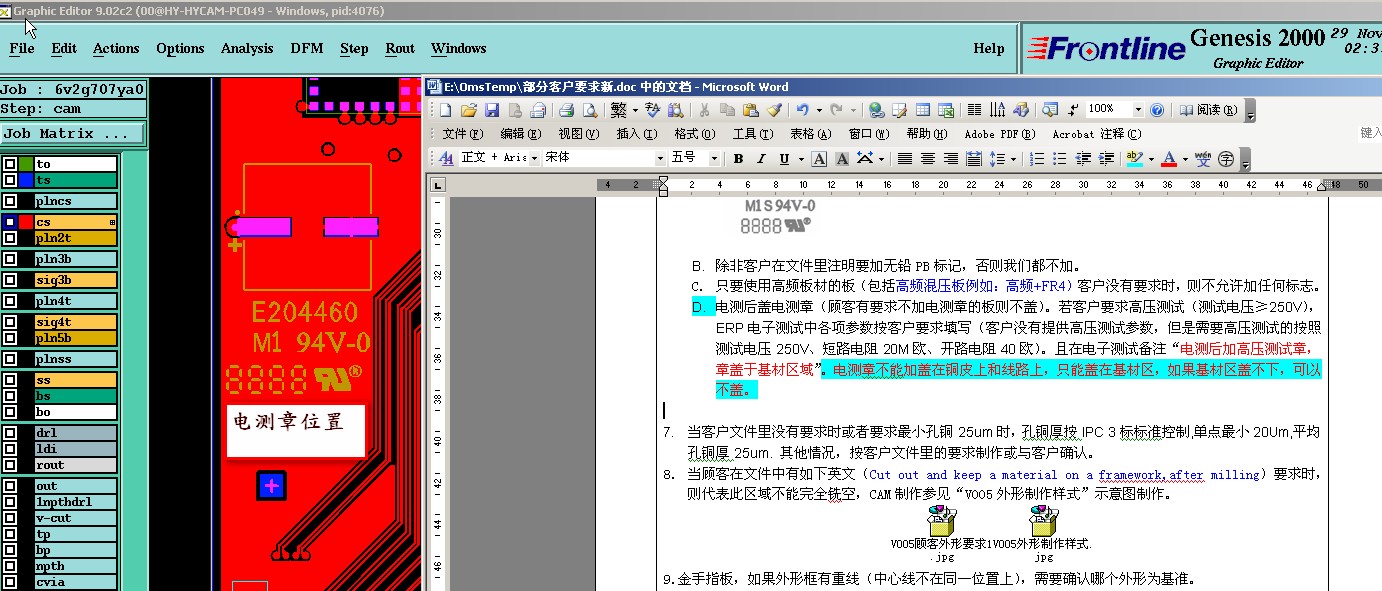Align text to the right
Image resolution: width=1382 pixels, height=591 pixels.
coord(950,158)
